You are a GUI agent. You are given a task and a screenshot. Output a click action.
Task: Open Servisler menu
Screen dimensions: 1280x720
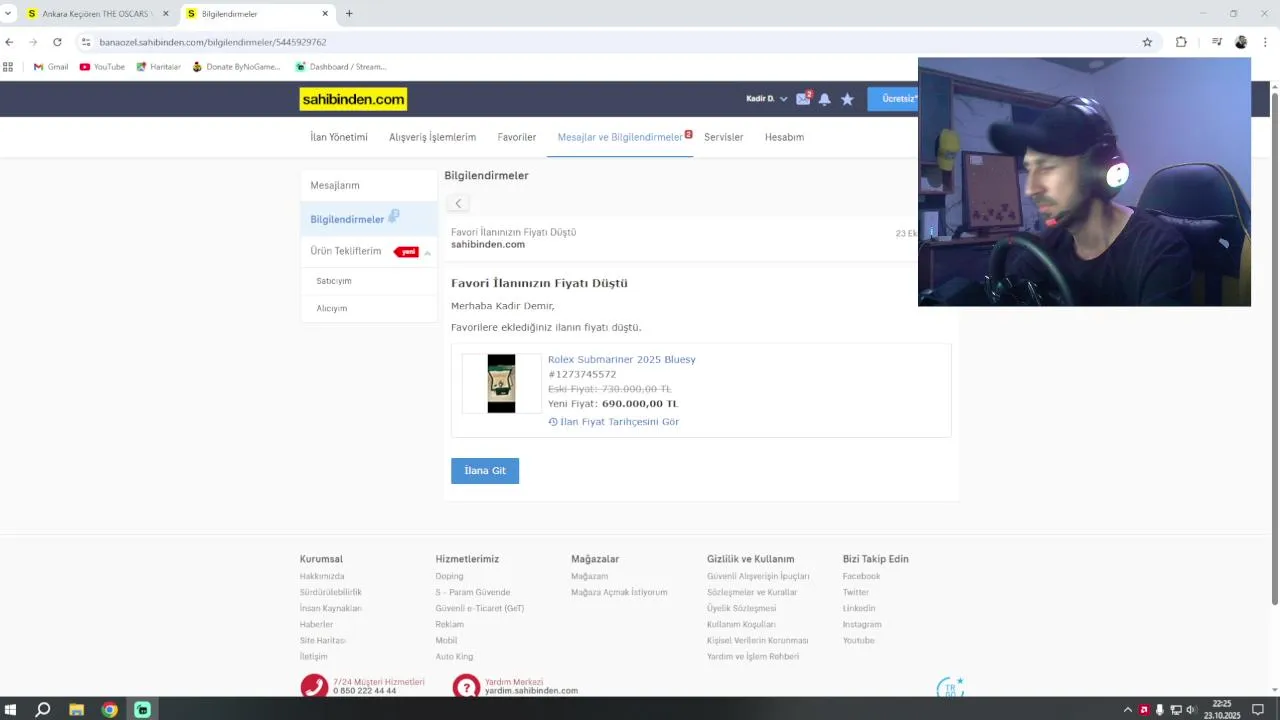coord(723,137)
